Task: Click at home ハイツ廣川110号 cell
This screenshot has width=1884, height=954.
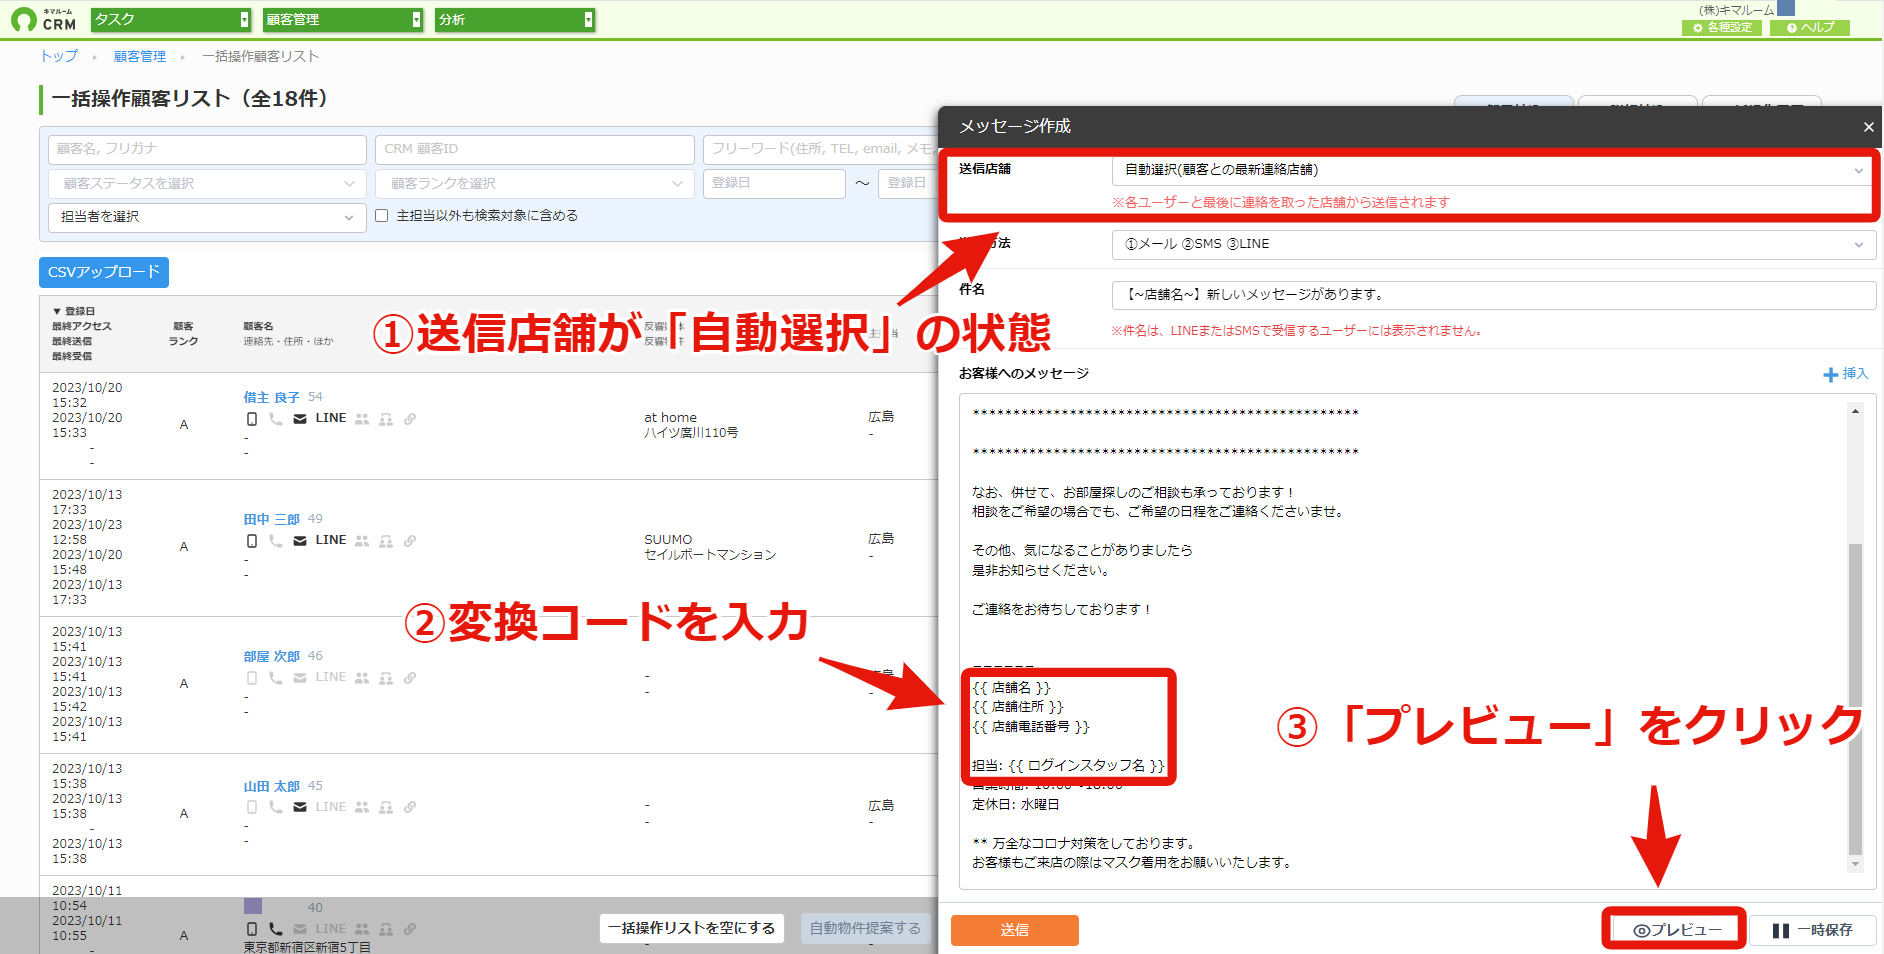Action: [691, 425]
